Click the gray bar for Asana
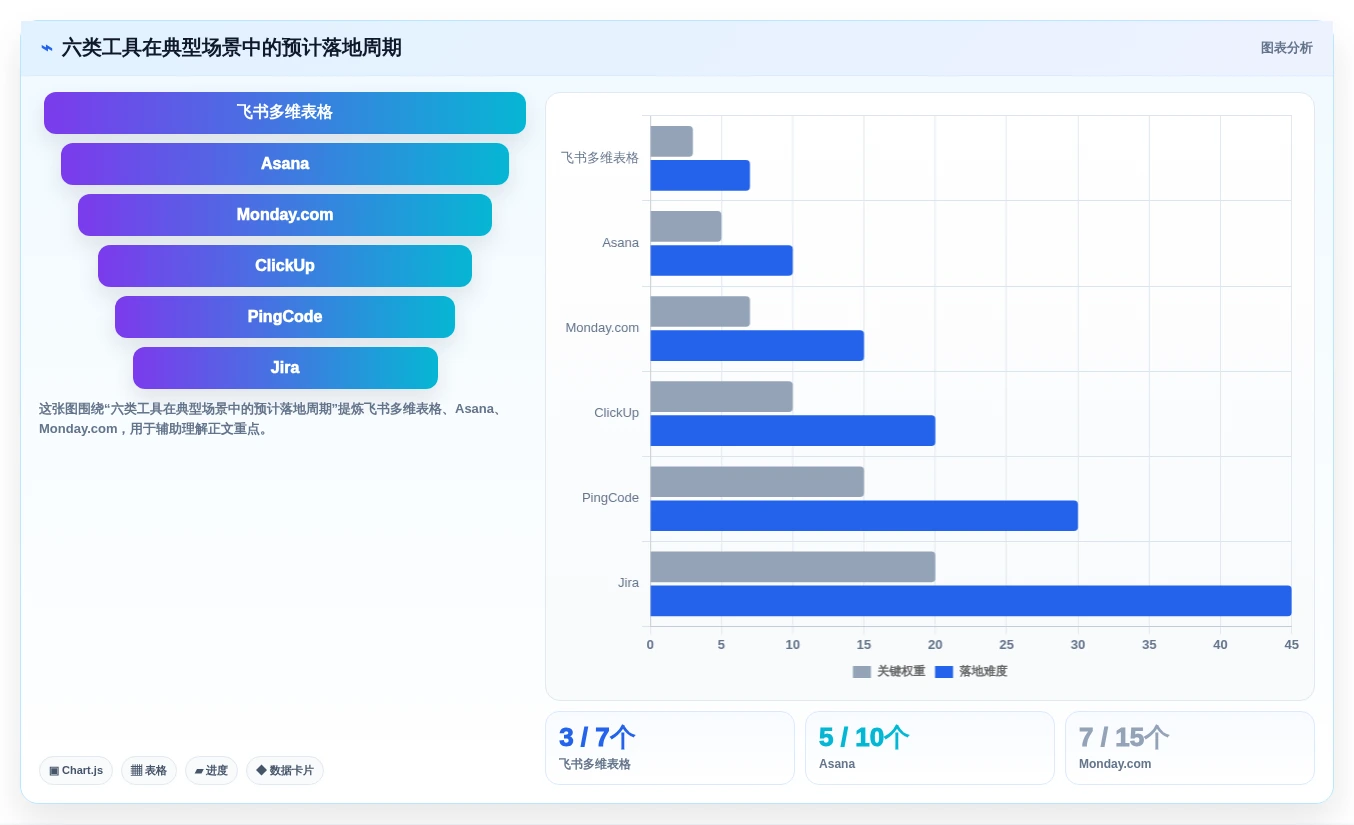 point(686,226)
